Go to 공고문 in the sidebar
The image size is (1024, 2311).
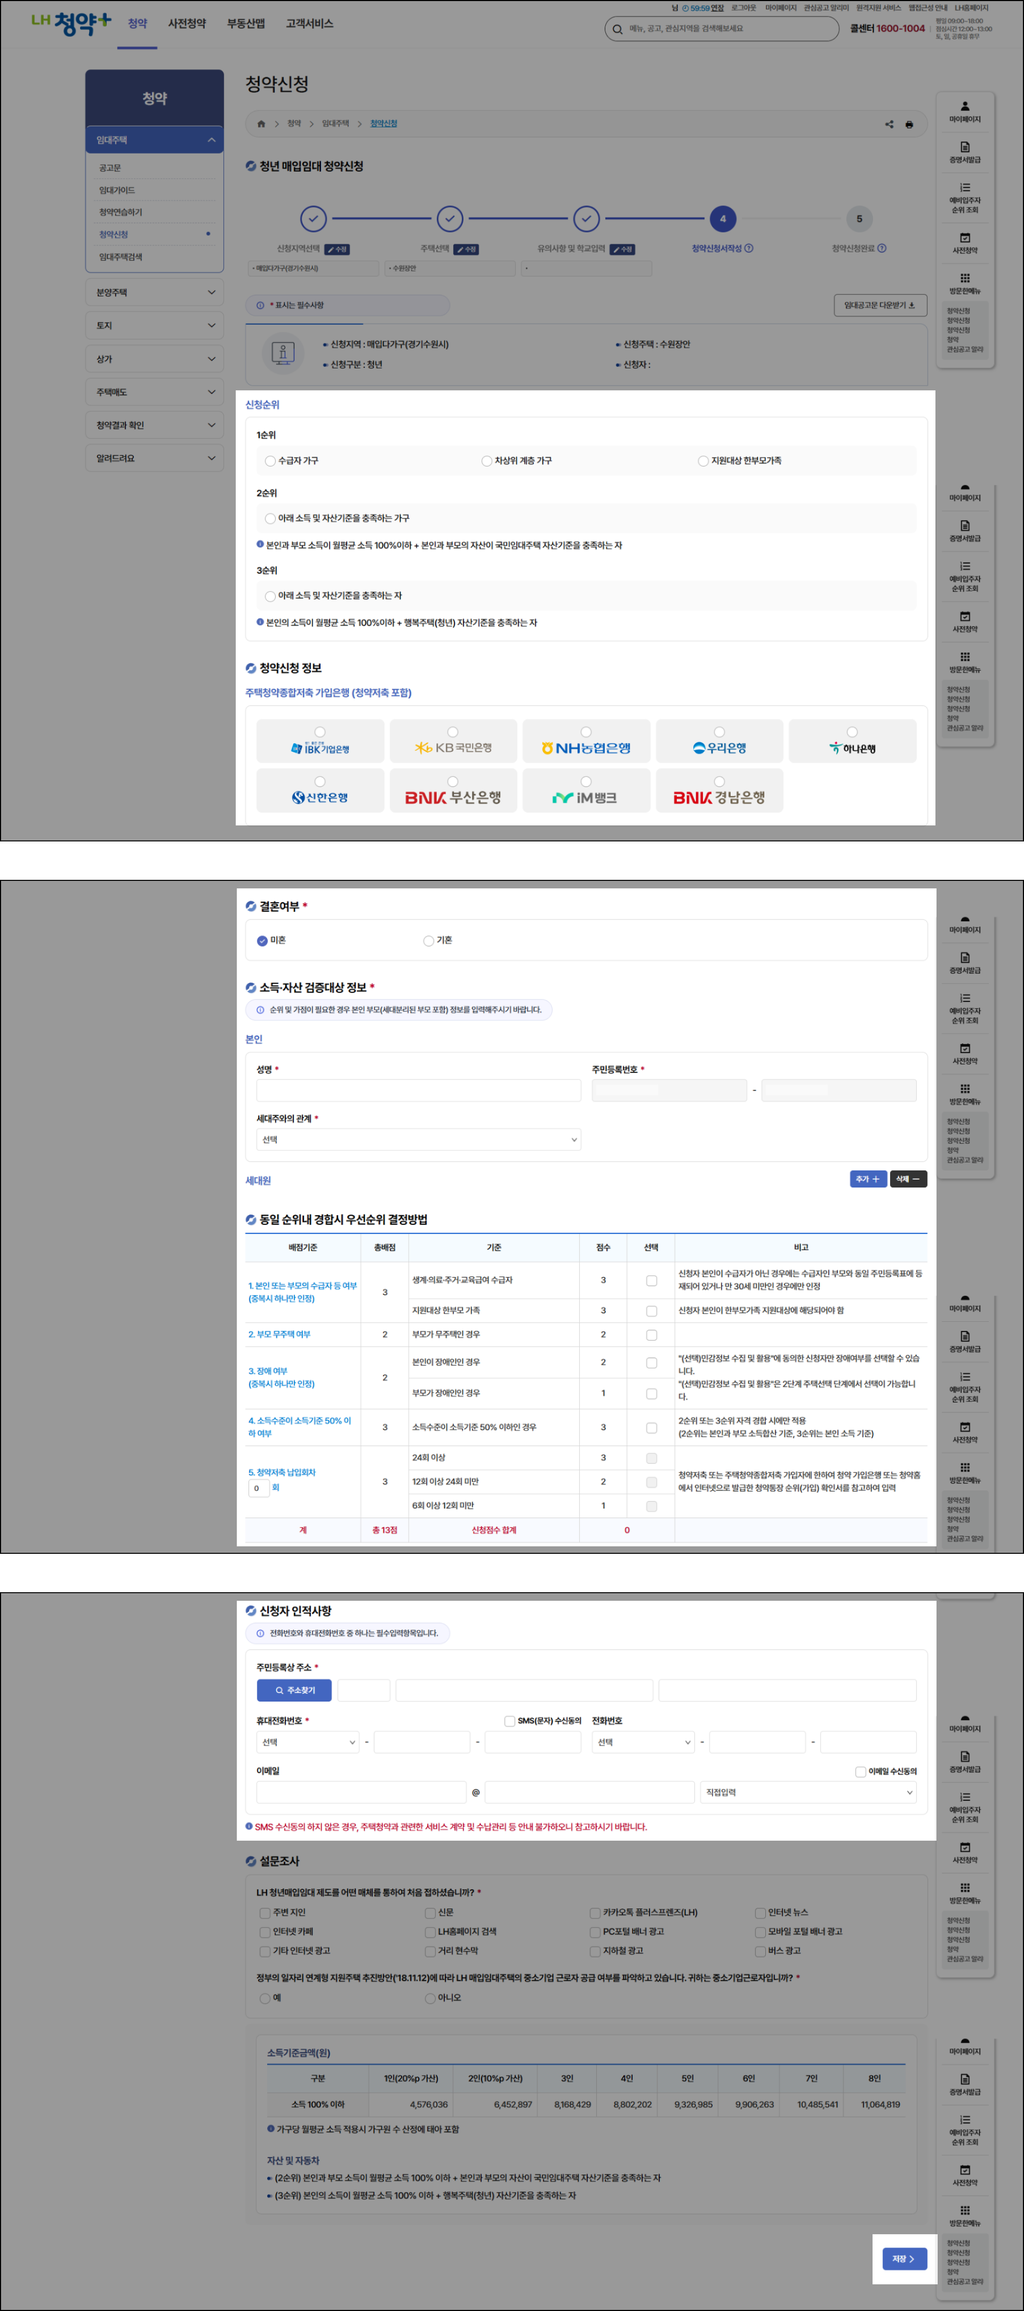click(110, 168)
